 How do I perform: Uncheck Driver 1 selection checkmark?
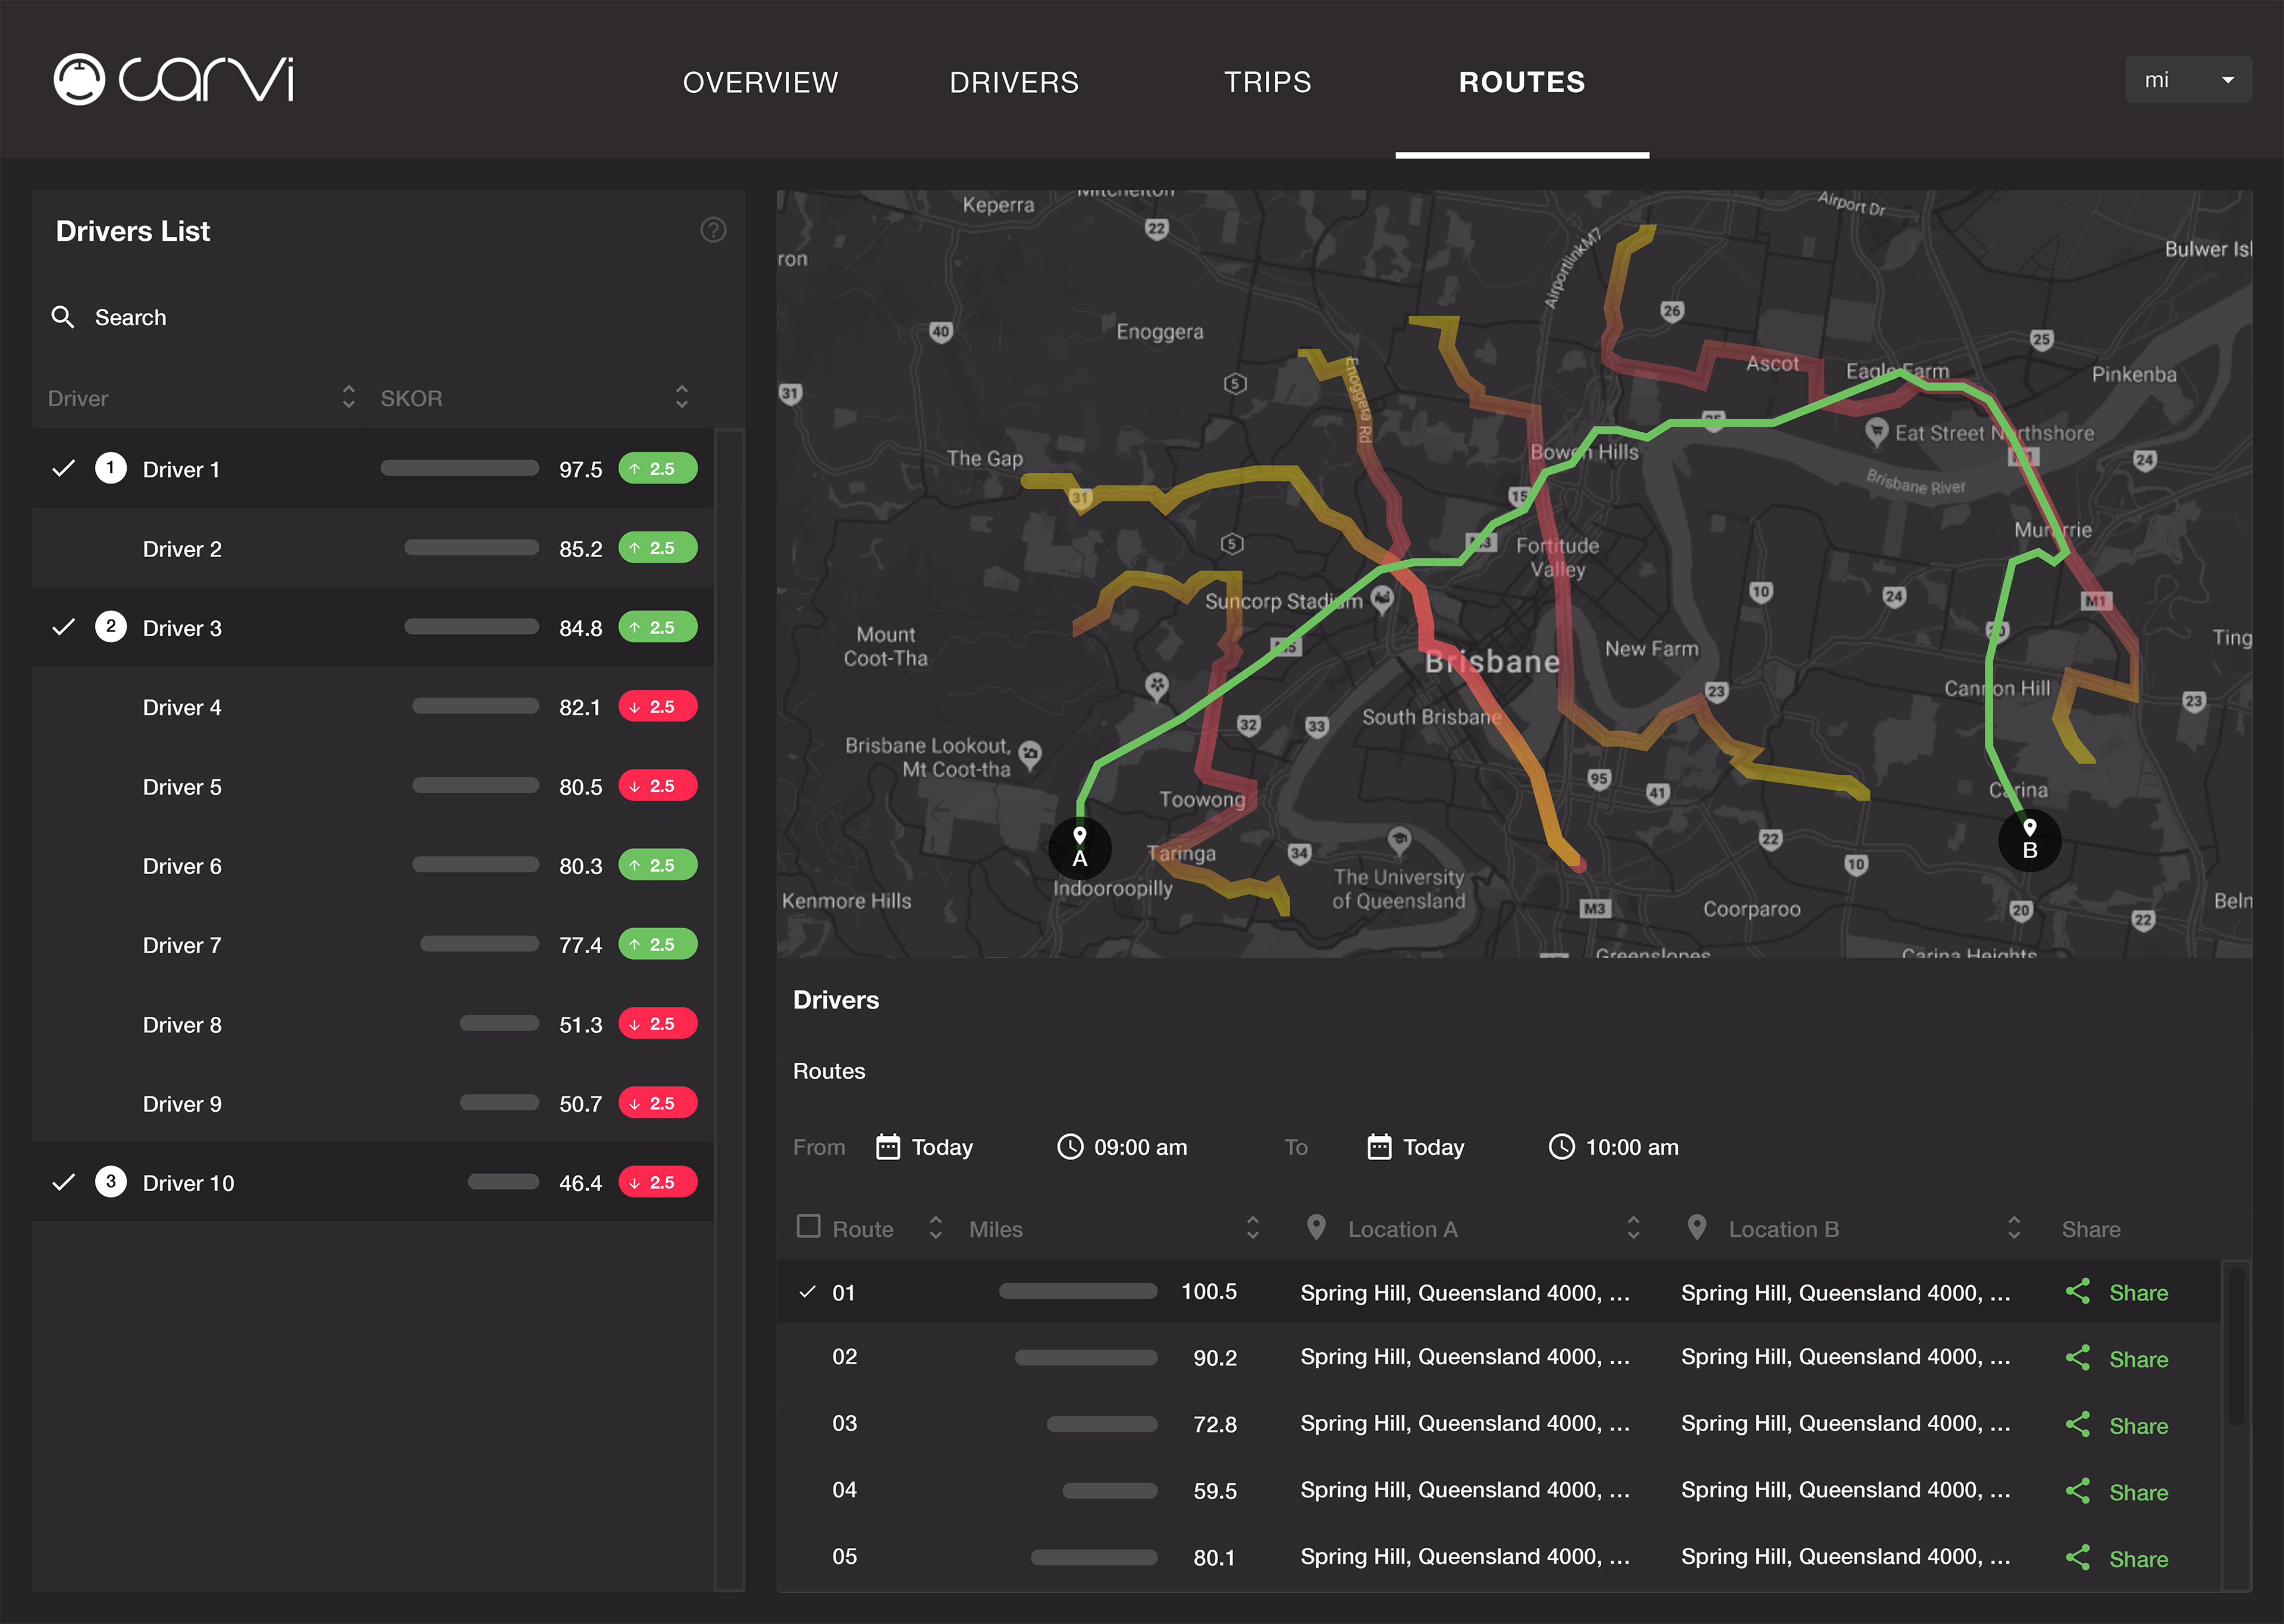64,468
